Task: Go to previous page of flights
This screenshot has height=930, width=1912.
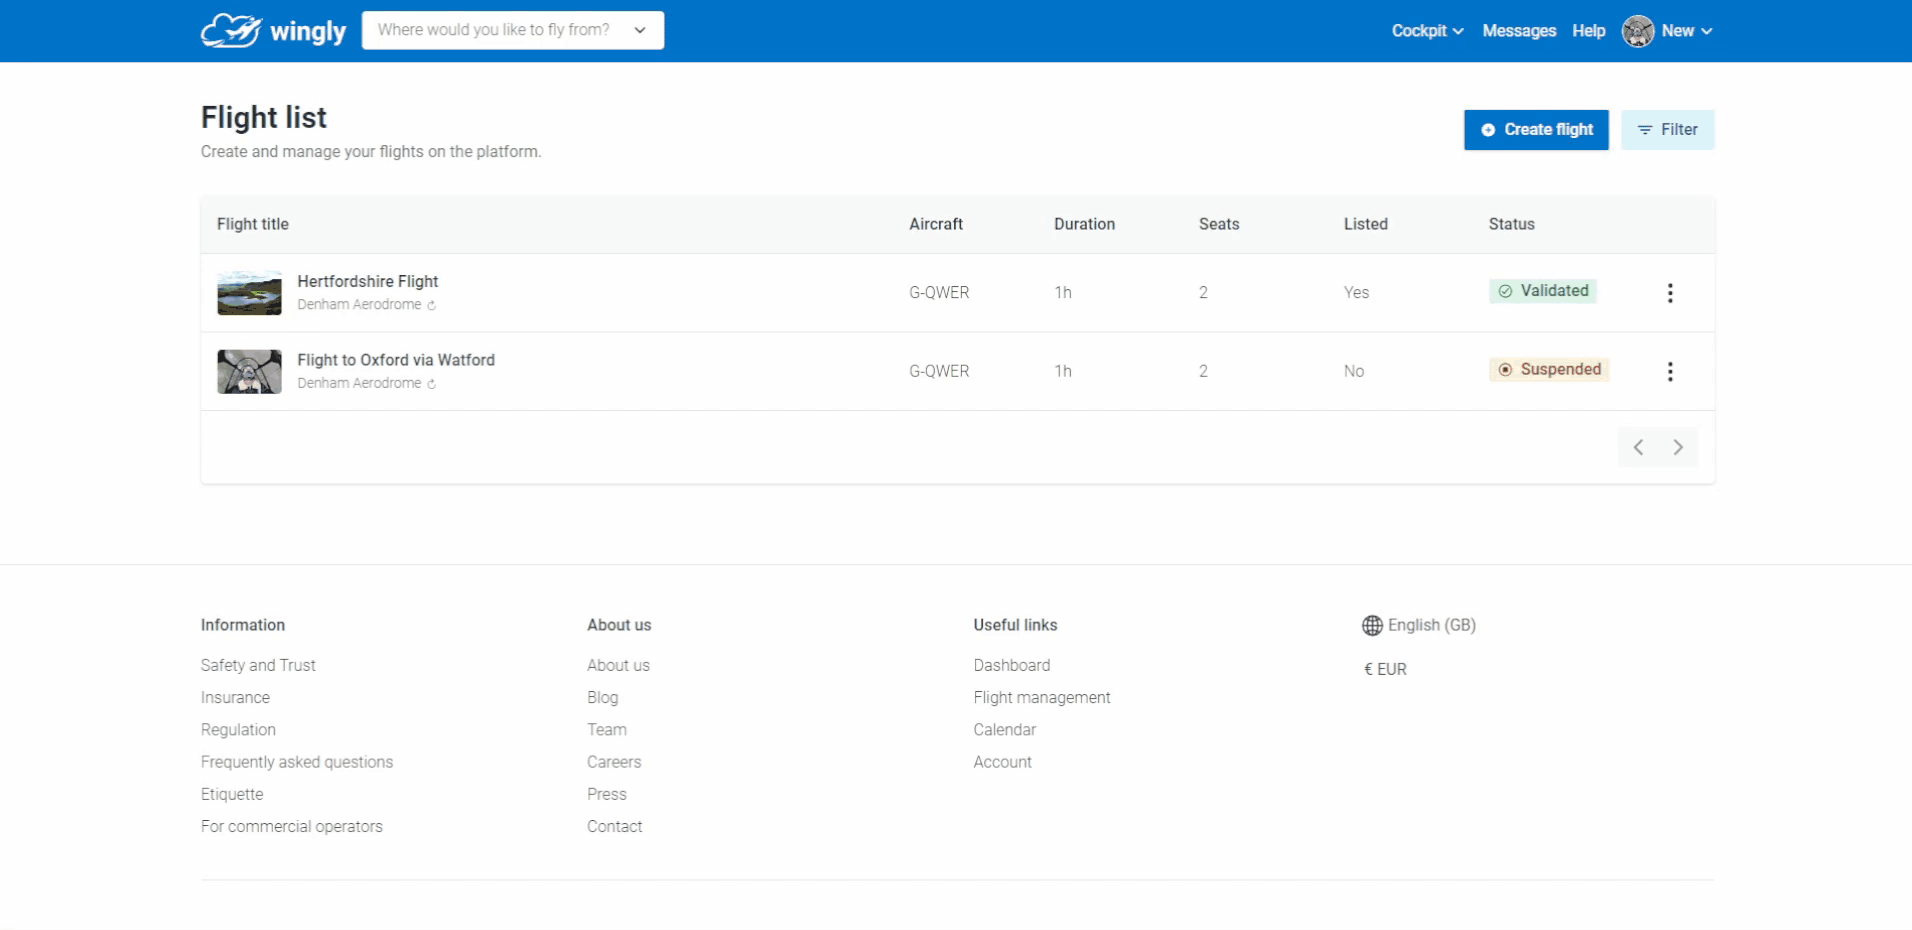Action: click(x=1638, y=448)
